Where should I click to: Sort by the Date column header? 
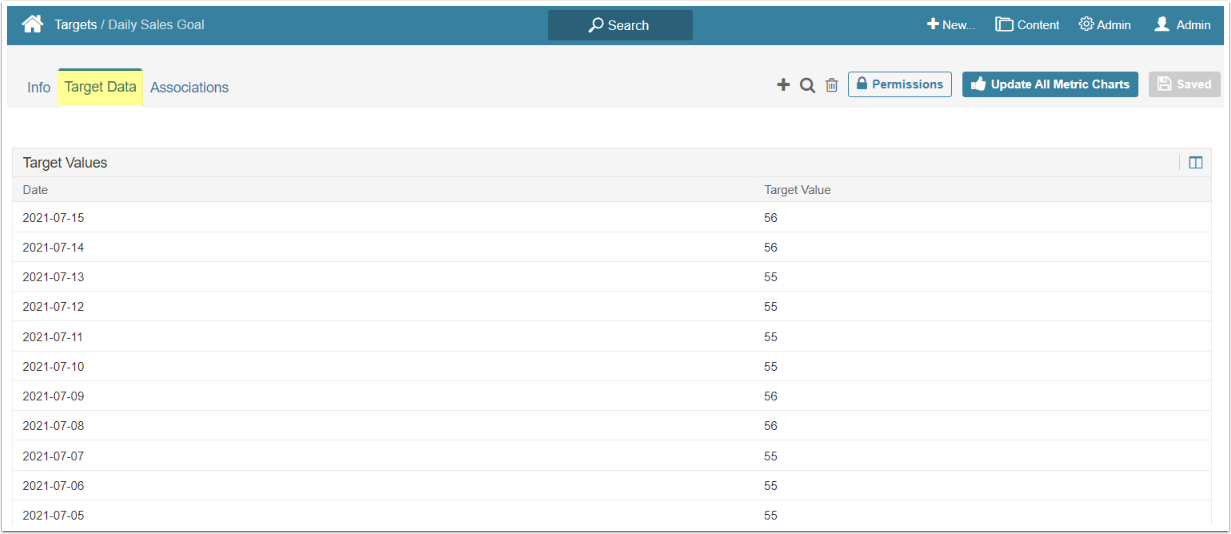35,189
